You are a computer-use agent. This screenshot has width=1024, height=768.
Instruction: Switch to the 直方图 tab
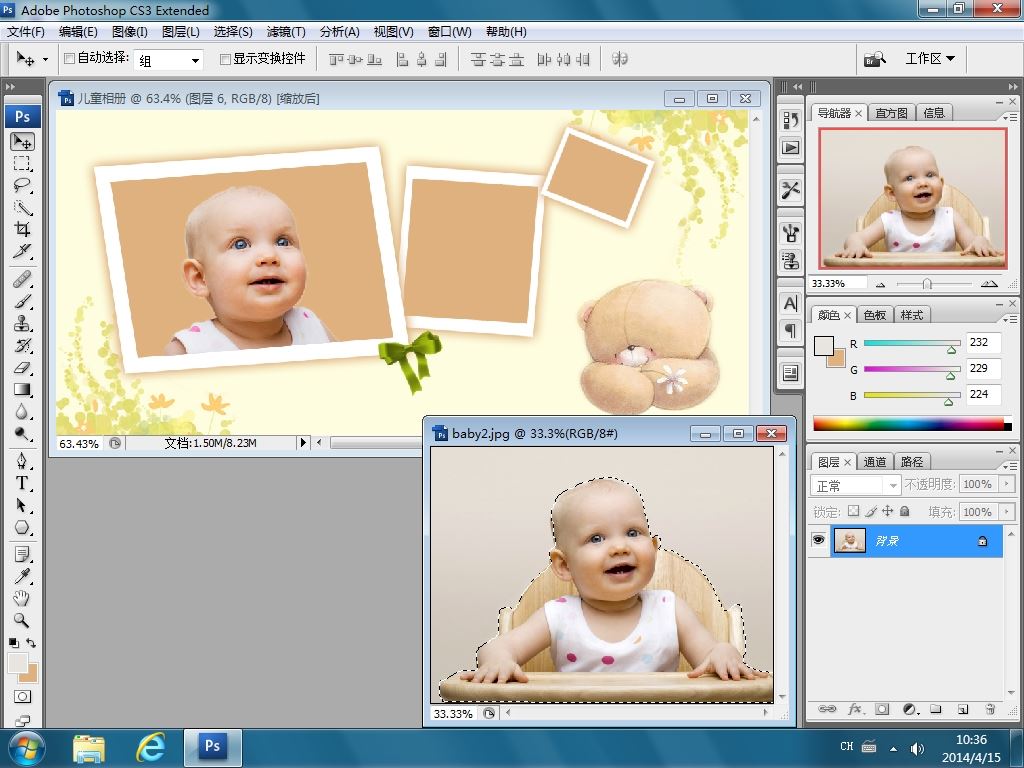tap(891, 113)
